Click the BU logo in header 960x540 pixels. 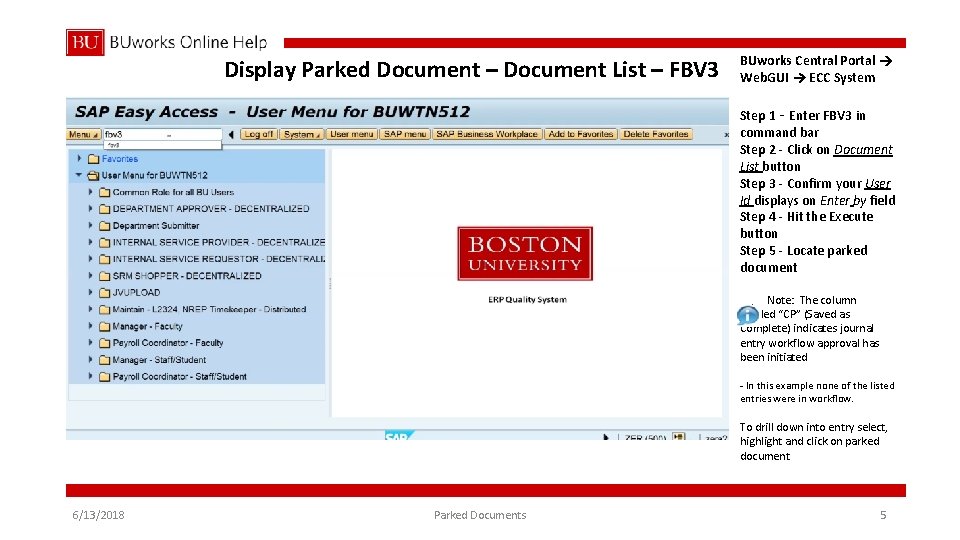85,42
